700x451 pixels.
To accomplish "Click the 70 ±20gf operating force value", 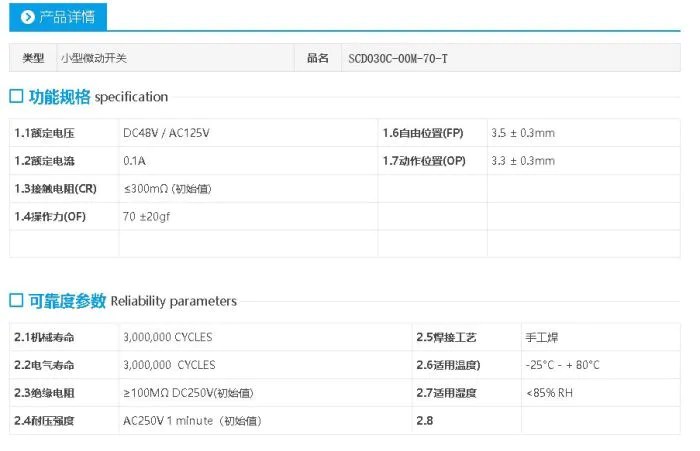I will coord(147,216).
